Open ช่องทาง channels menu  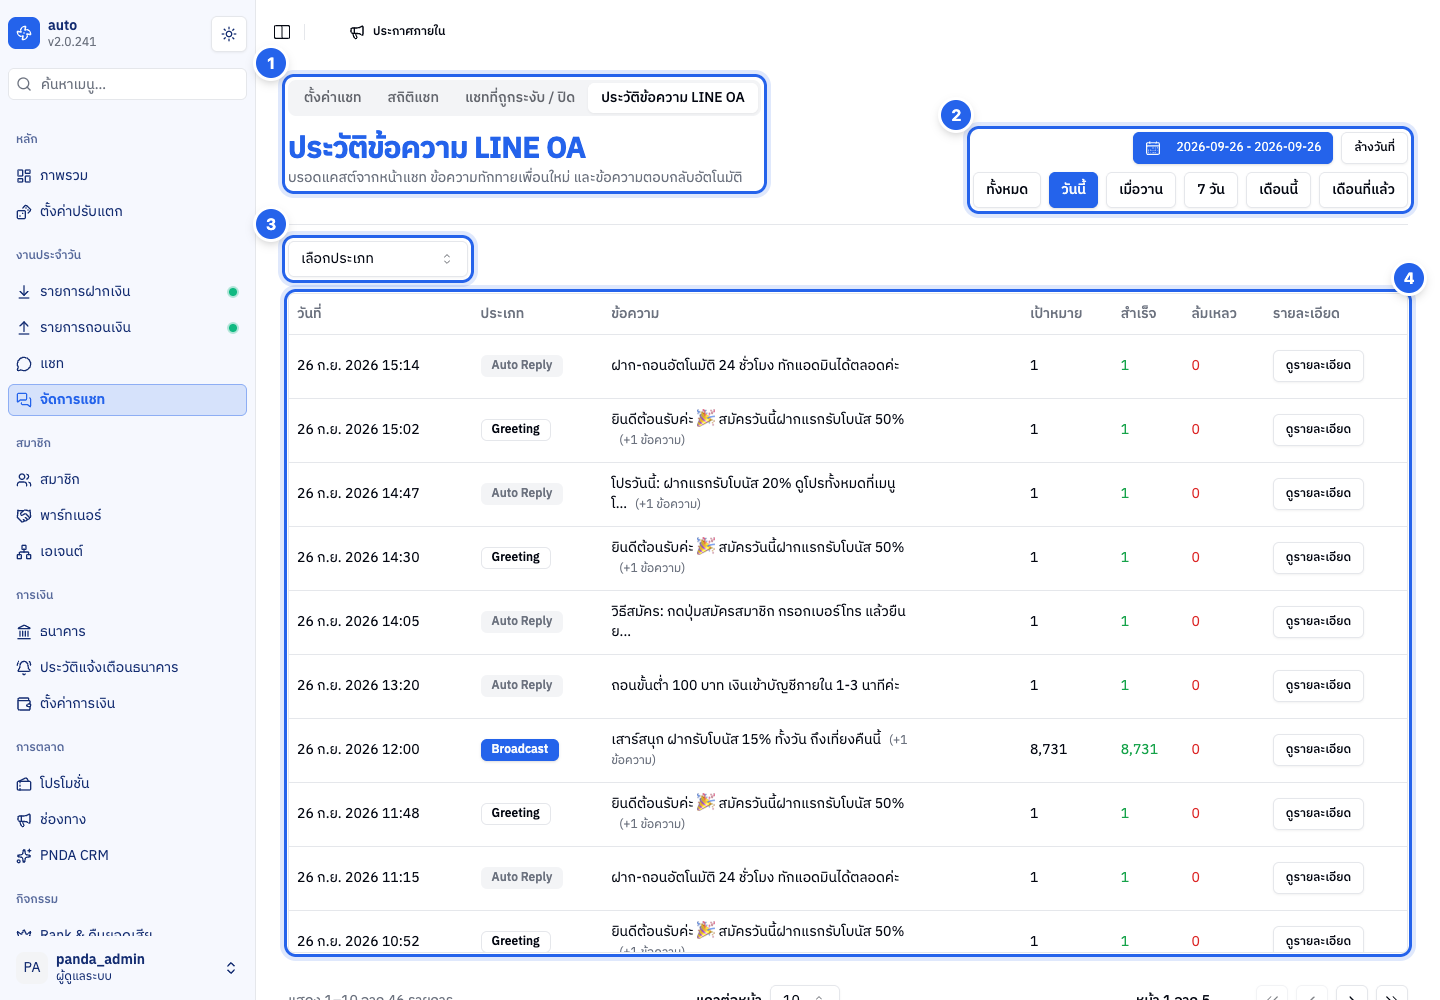pos(127,819)
